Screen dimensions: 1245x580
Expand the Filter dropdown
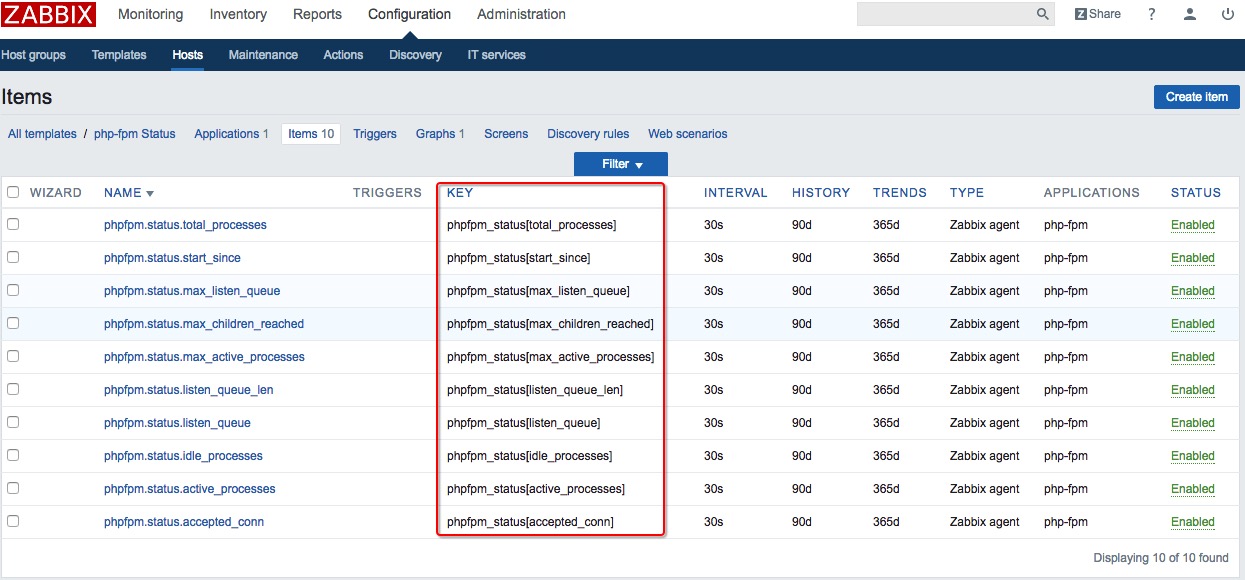[621, 164]
